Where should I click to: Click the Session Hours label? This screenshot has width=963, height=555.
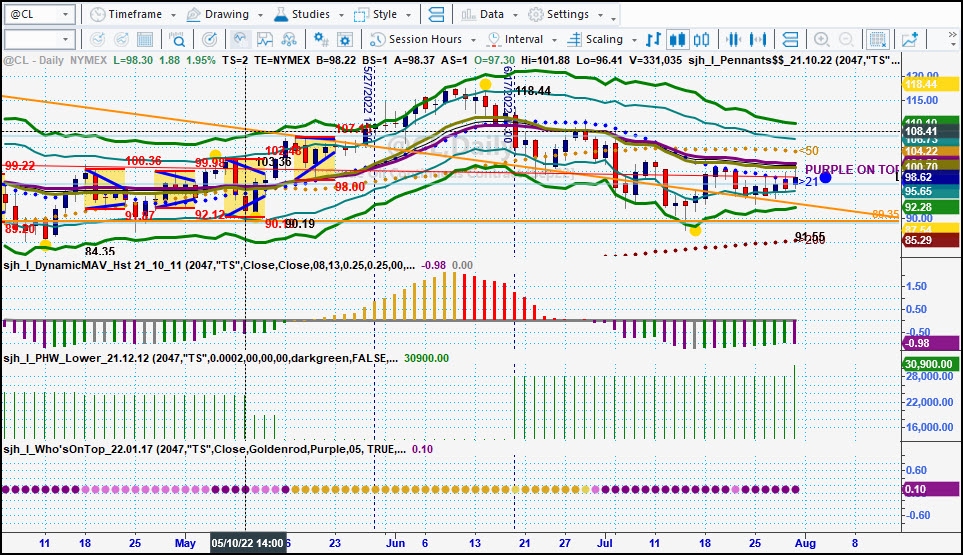tap(425, 39)
